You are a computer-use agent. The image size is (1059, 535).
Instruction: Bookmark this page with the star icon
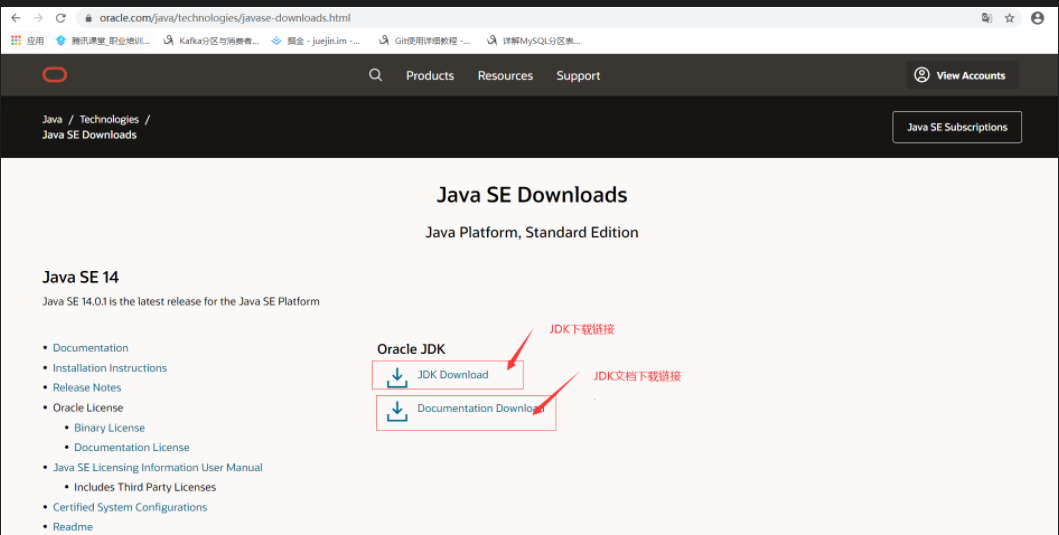(1009, 18)
